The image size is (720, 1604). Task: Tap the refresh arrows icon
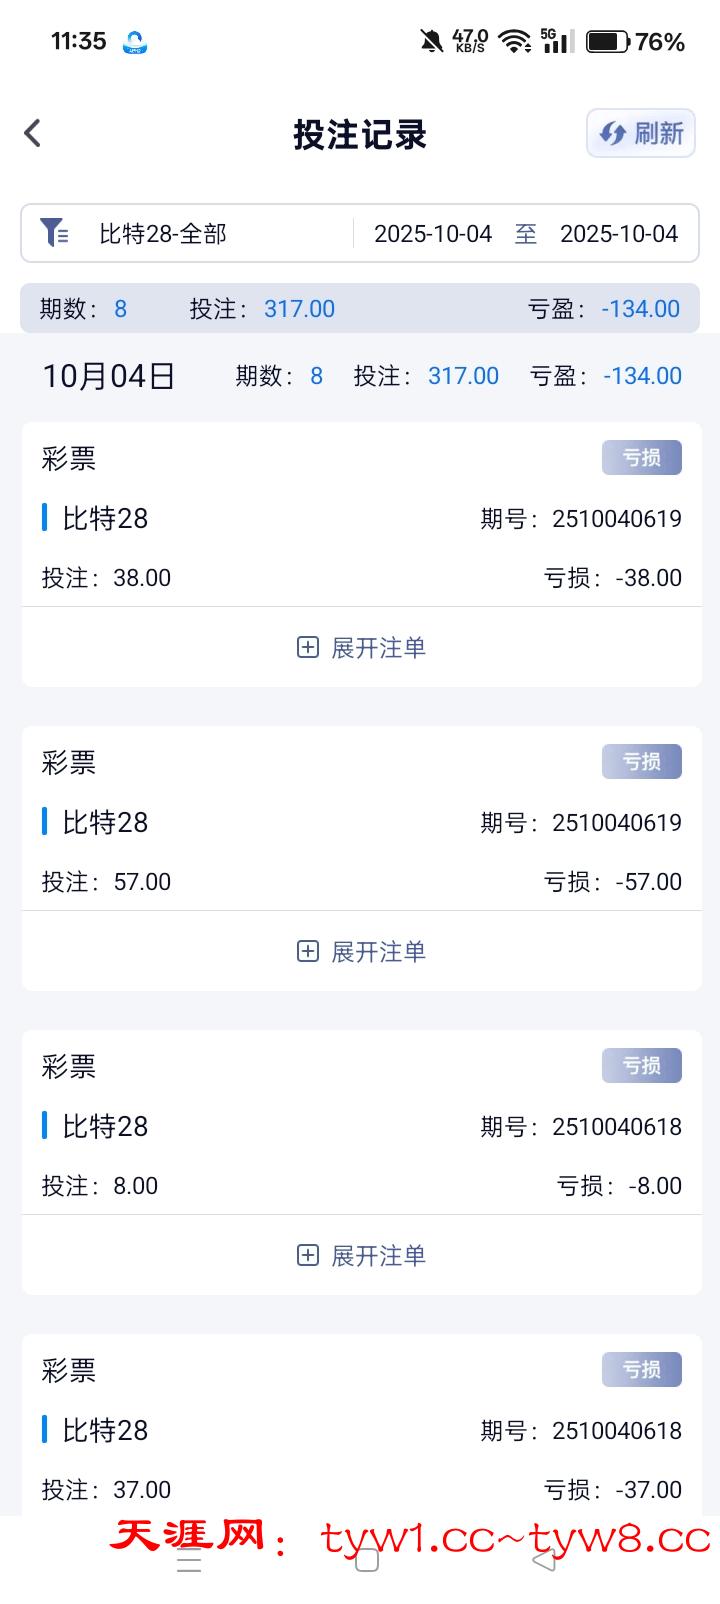tap(612, 133)
